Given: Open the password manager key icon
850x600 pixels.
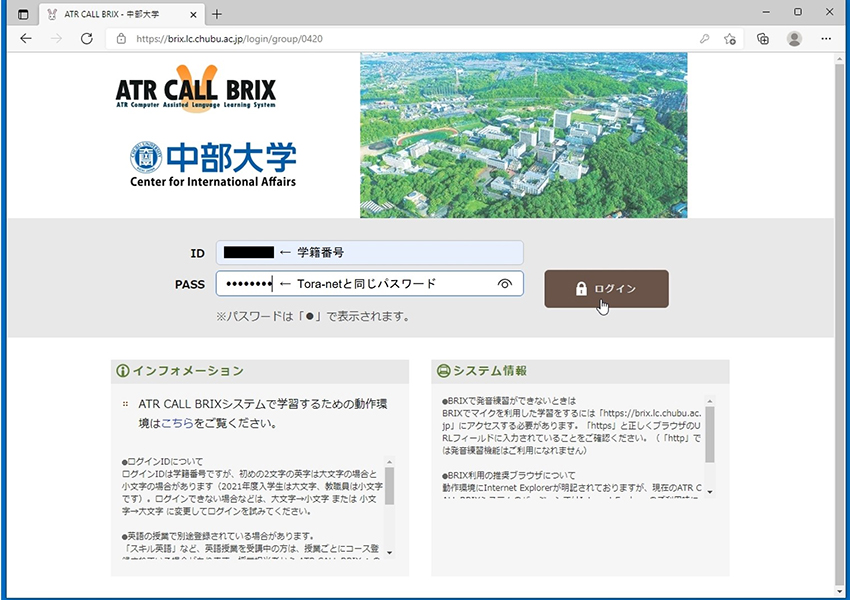Looking at the screenshot, I should [705, 38].
